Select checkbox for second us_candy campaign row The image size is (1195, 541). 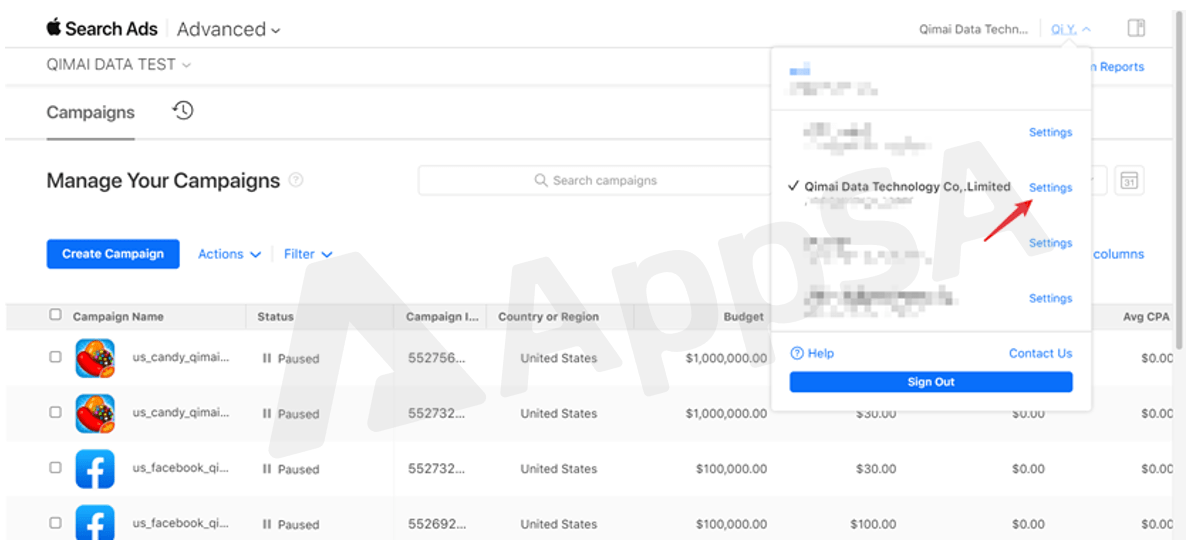tap(55, 412)
